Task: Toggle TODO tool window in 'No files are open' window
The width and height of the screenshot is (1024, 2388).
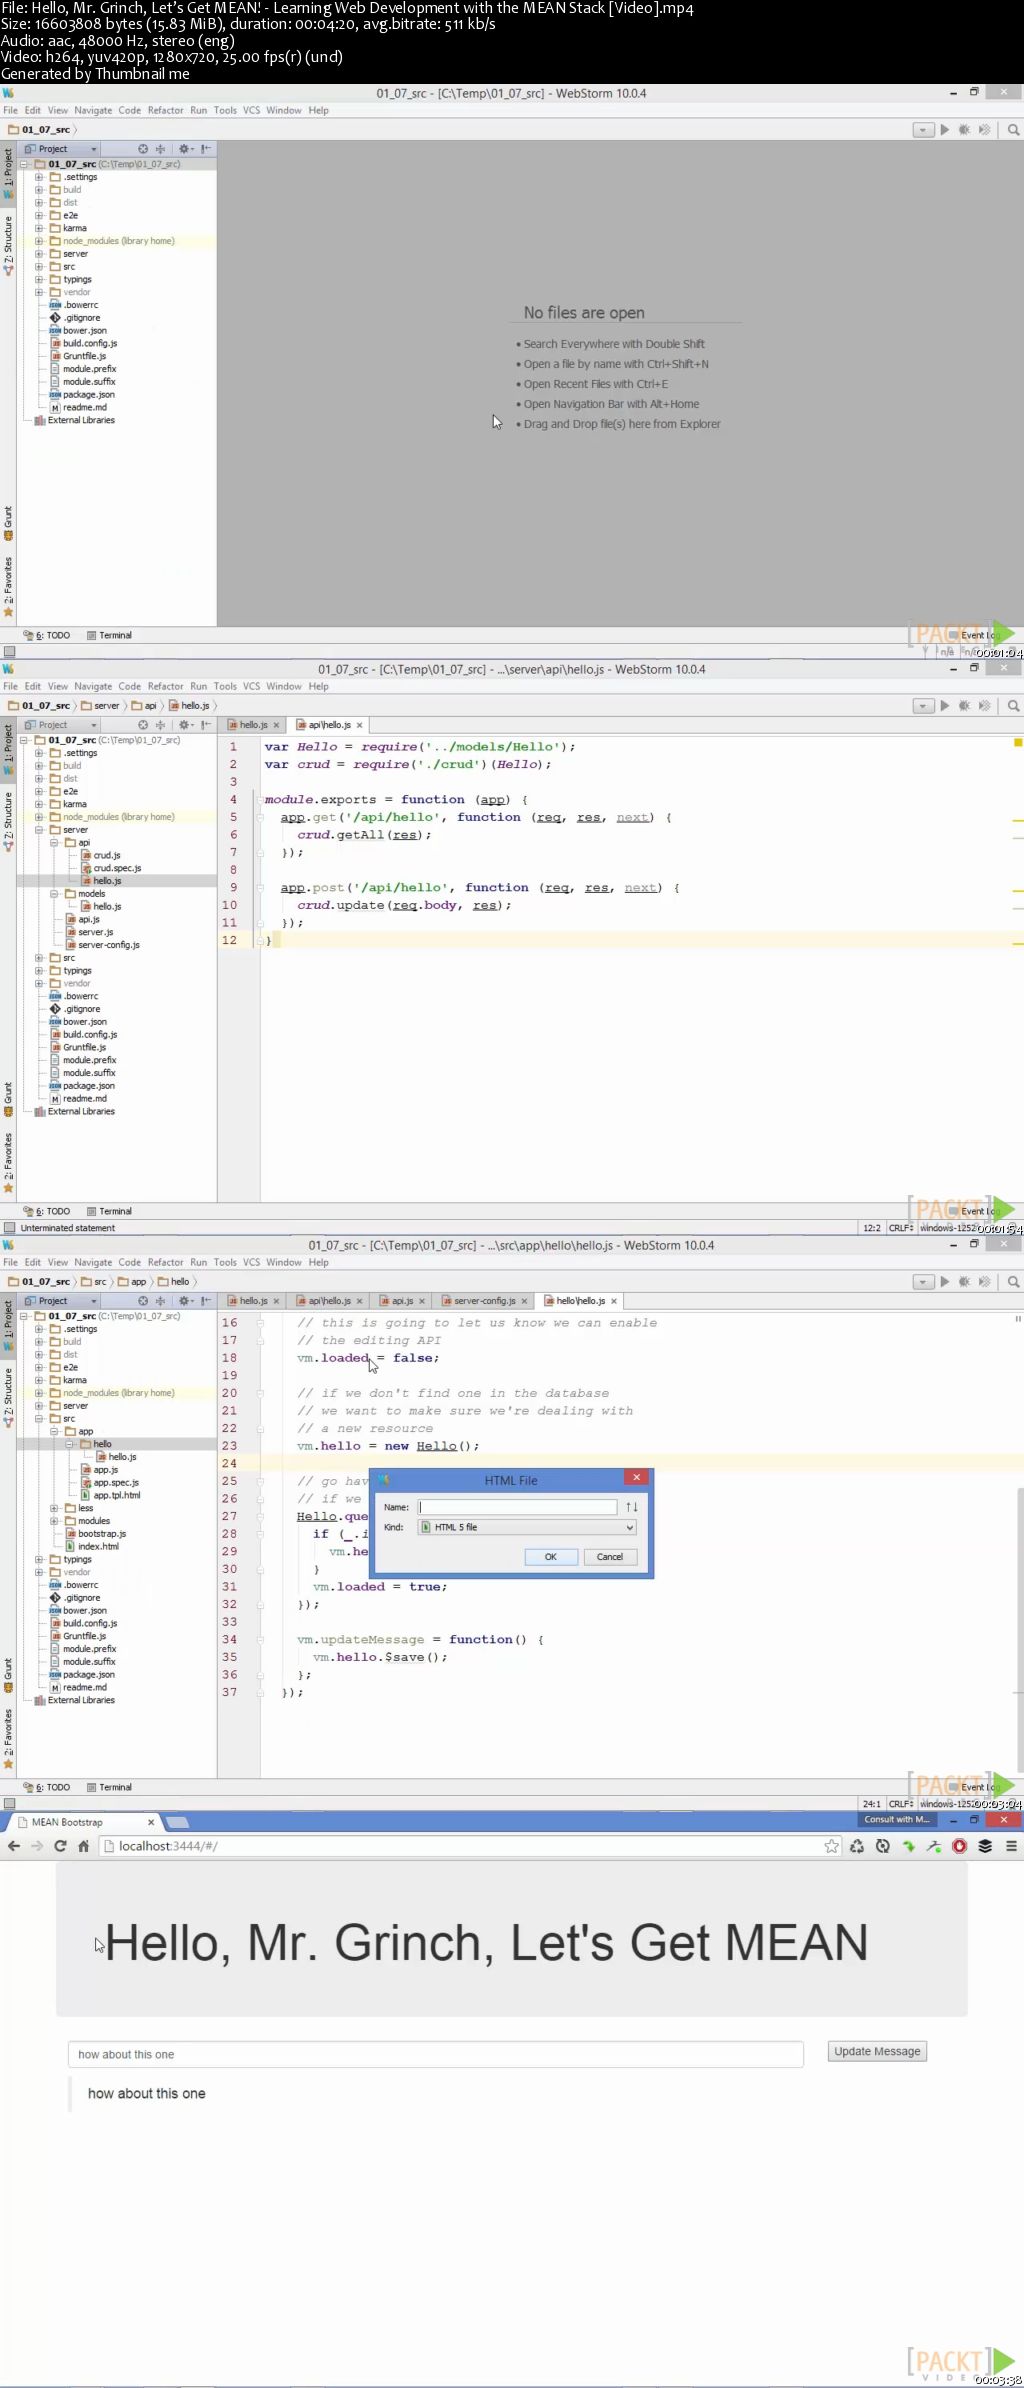Action: 47,635
